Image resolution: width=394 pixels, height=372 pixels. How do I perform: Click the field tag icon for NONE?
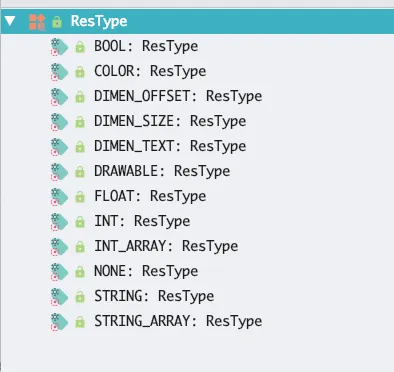(59, 272)
